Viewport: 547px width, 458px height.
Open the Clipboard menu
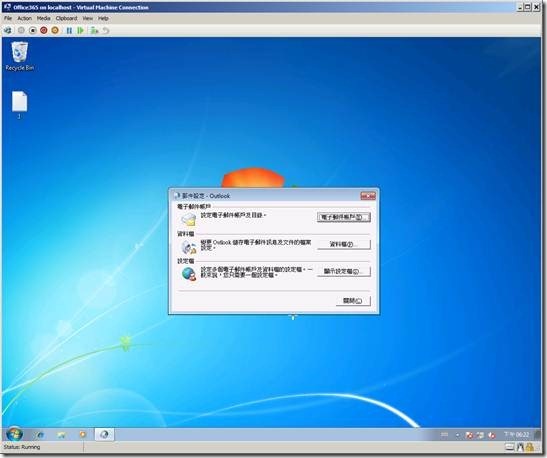66,18
